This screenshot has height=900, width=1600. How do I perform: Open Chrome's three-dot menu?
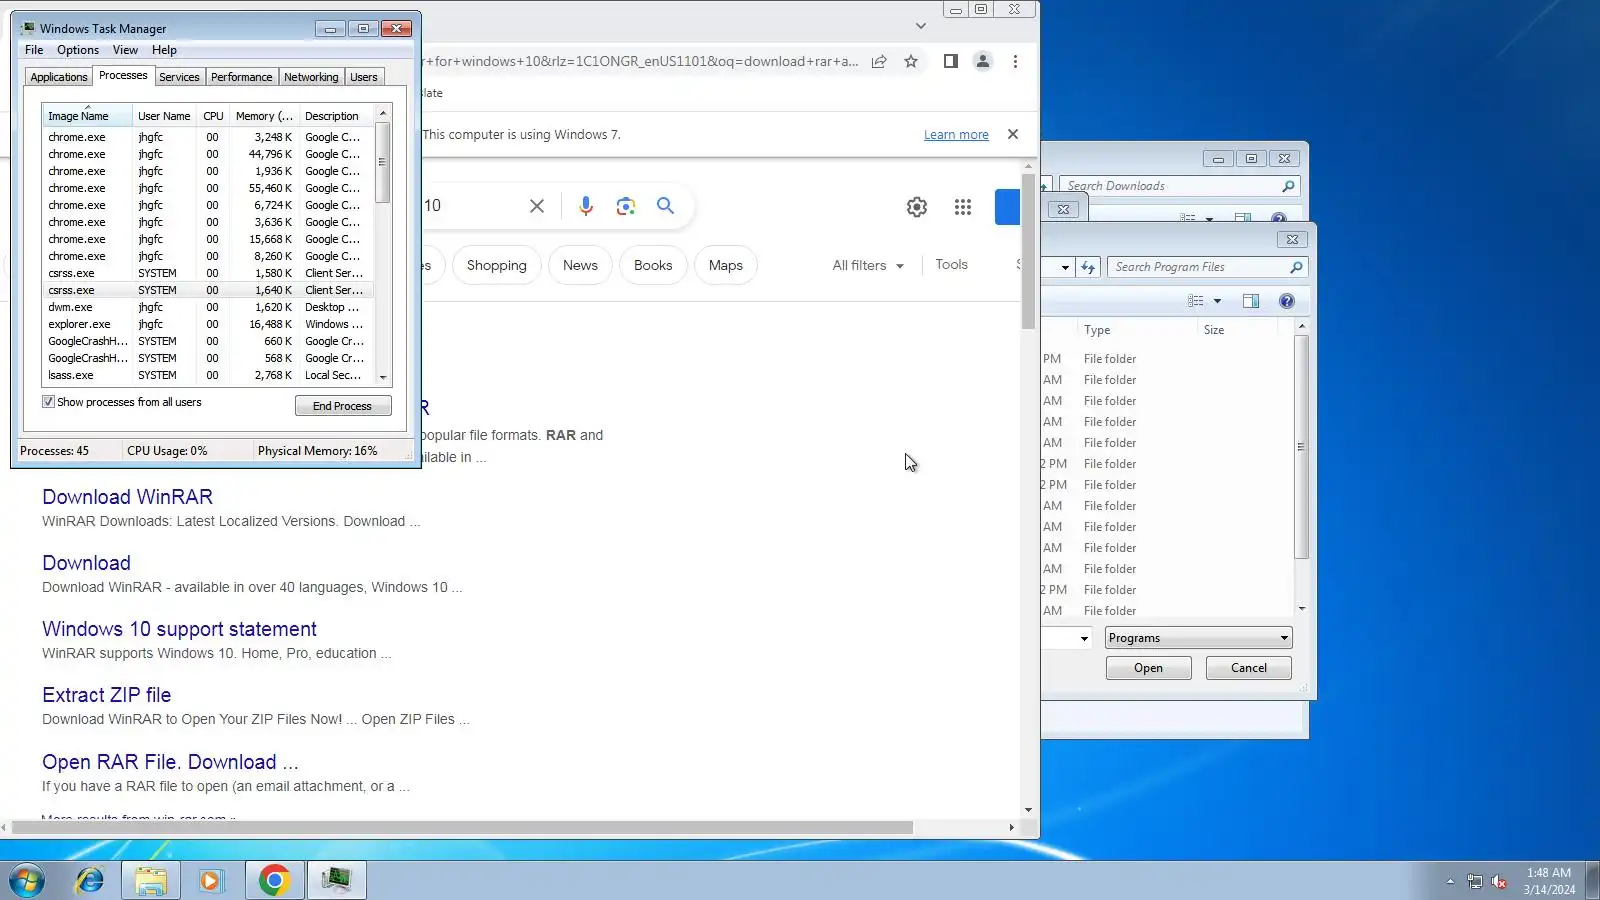point(1015,61)
